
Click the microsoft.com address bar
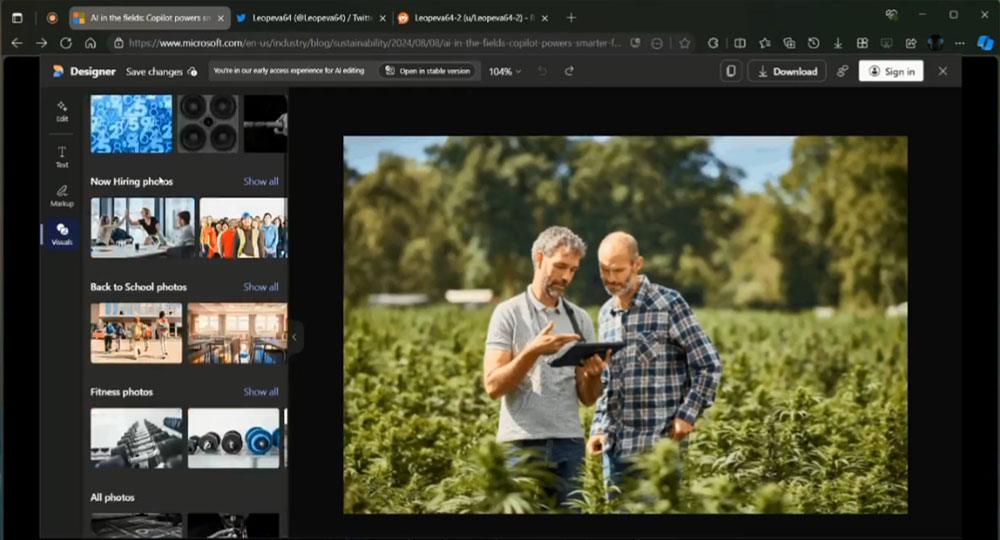[x=375, y=43]
